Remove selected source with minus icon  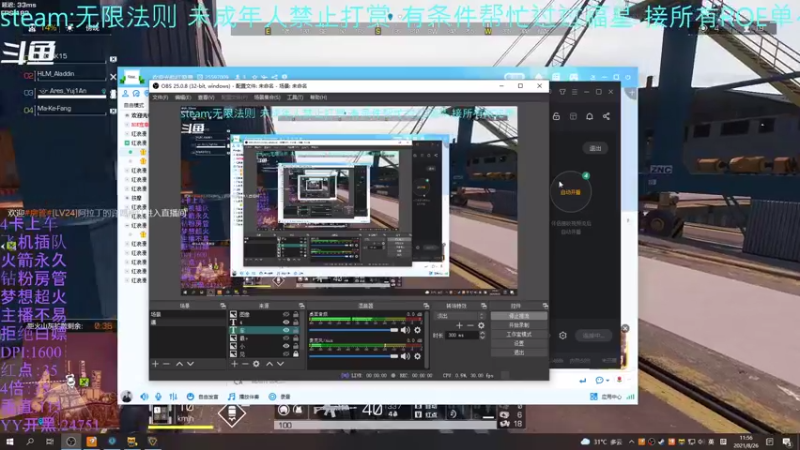(245, 364)
